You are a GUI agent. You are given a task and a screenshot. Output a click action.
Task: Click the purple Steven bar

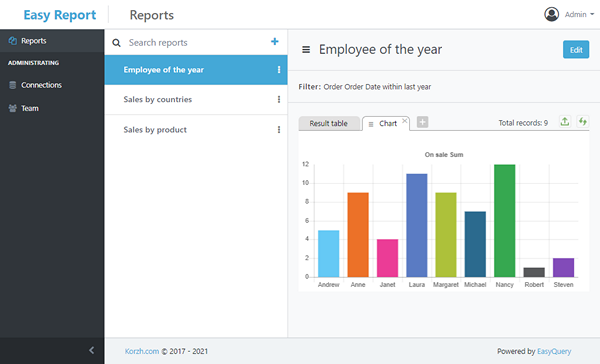[x=563, y=268]
